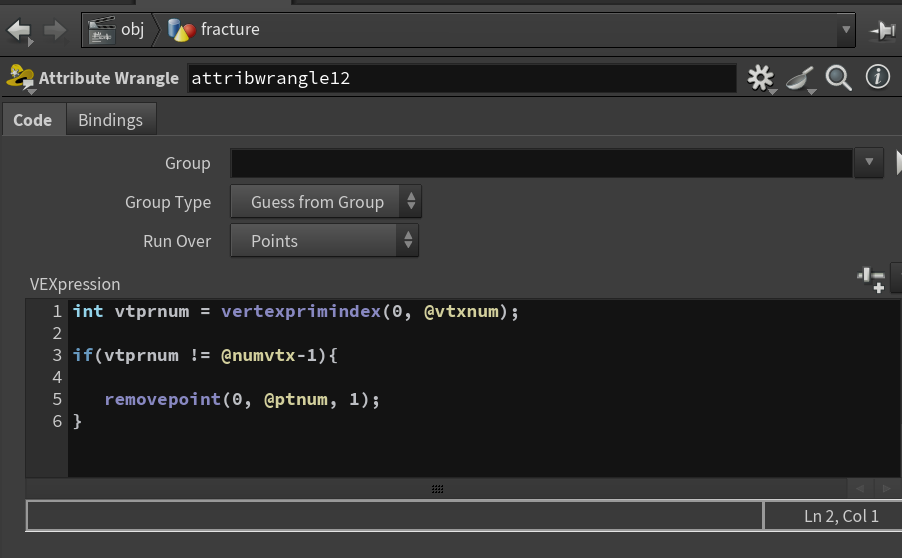The height and width of the screenshot is (558, 902).
Task: Click the attribwrangle12 node name field
Action: (462, 78)
